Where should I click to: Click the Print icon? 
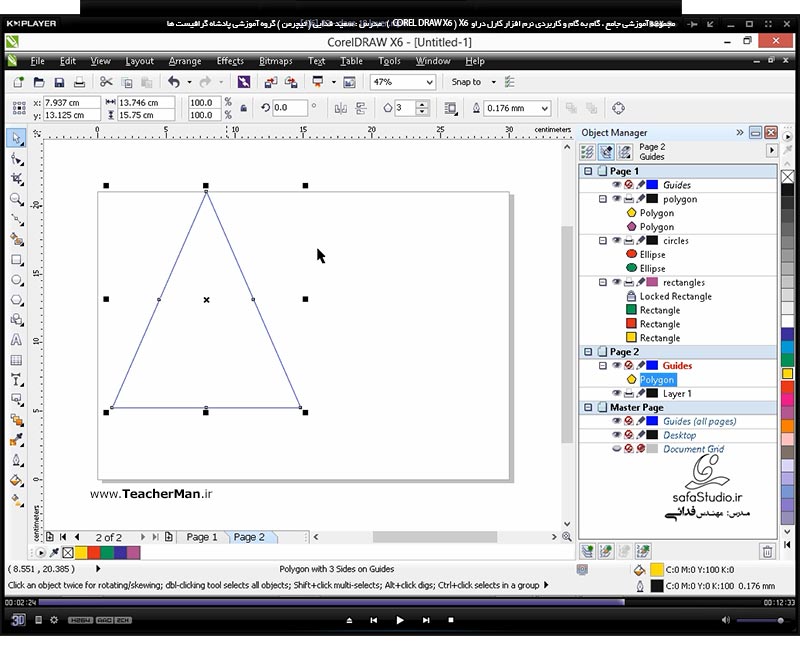(79, 82)
